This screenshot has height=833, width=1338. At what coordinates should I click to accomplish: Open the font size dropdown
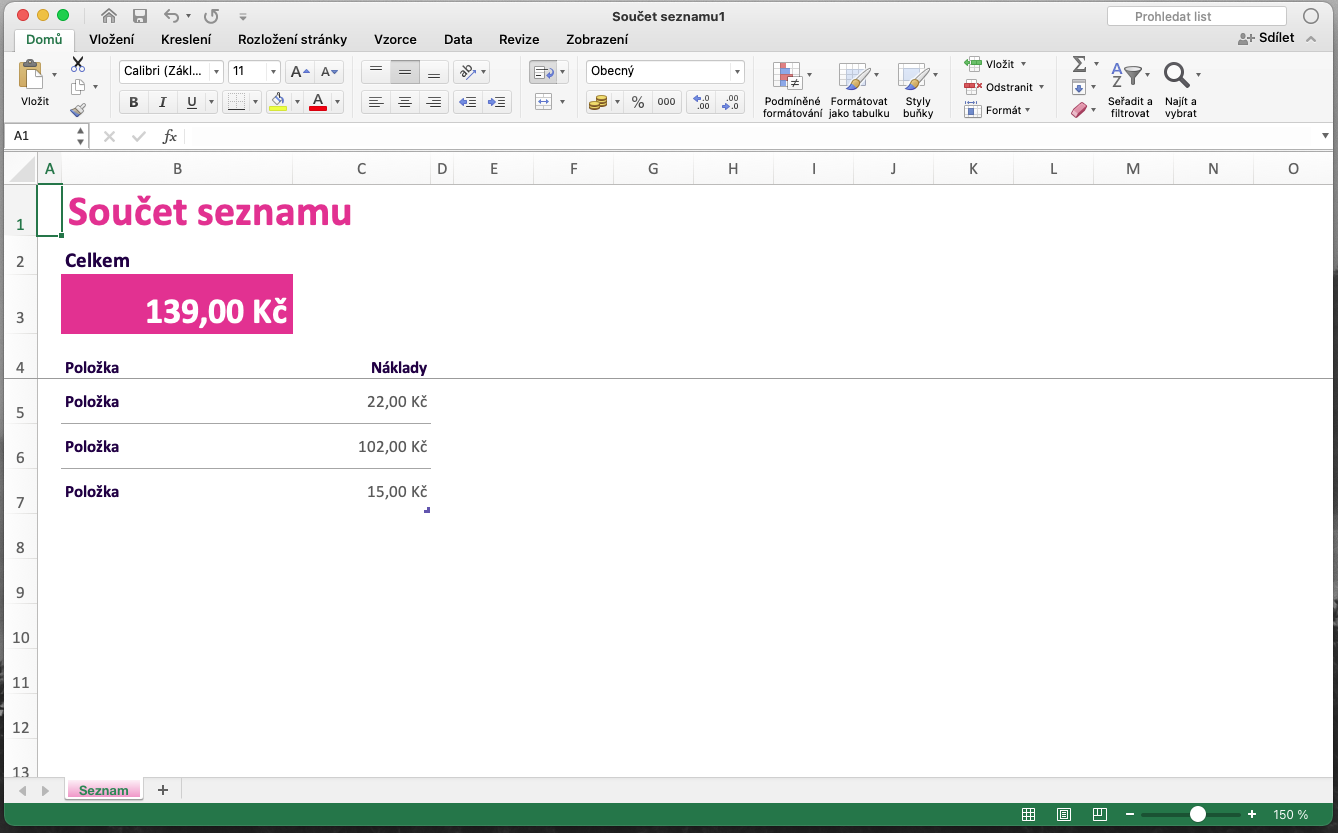coord(273,72)
